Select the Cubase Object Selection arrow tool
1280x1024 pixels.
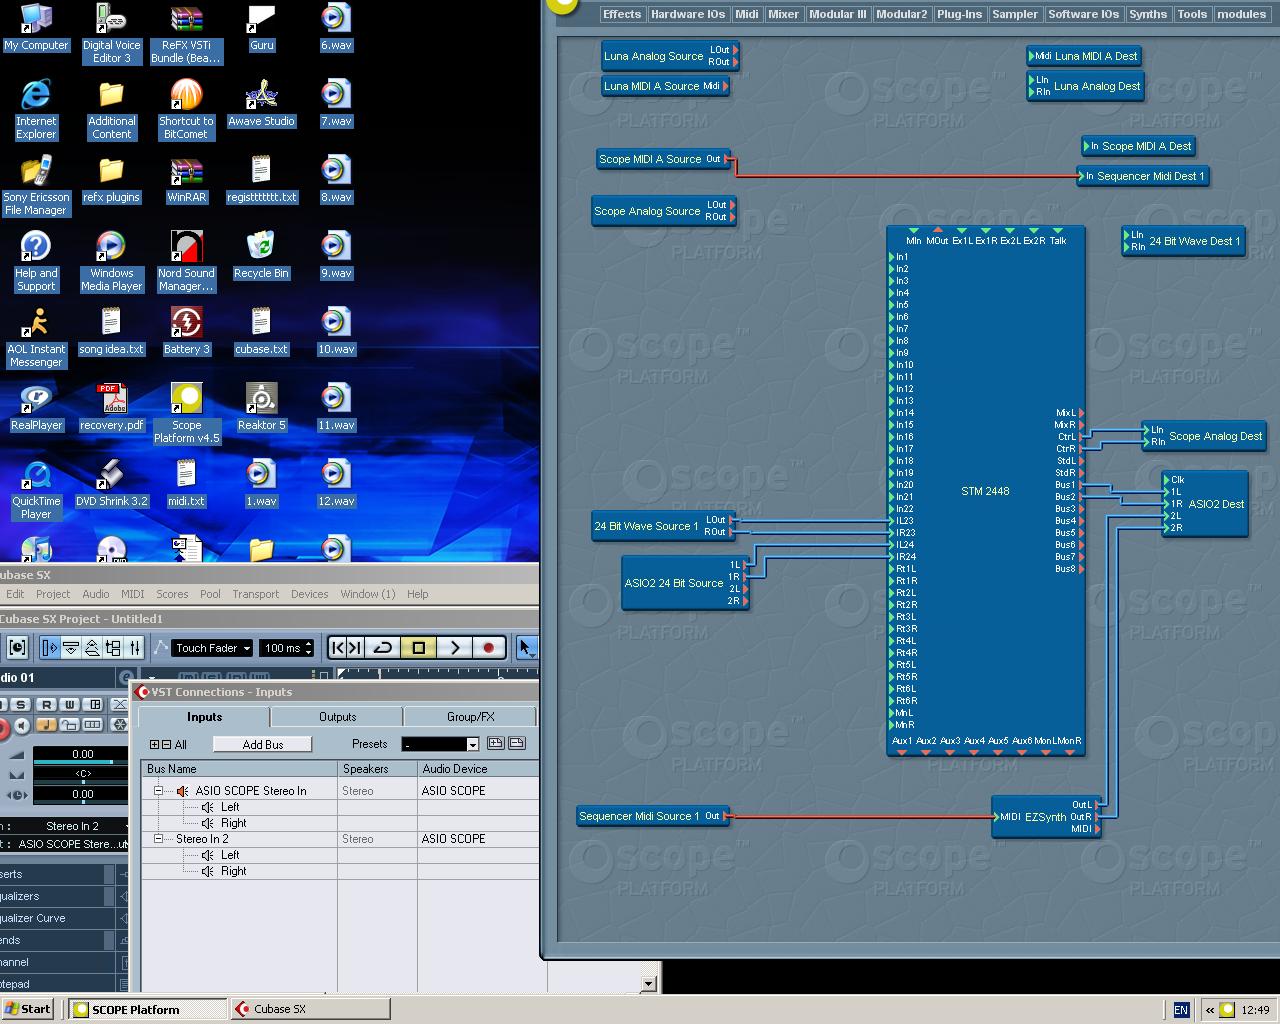(x=526, y=648)
